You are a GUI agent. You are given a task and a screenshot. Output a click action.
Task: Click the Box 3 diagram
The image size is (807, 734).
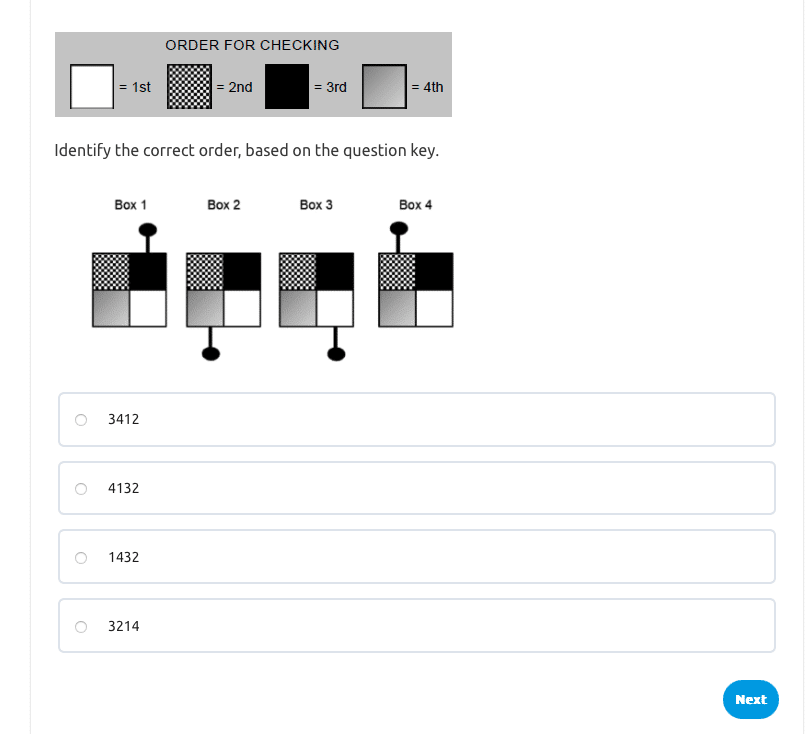[316, 290]
